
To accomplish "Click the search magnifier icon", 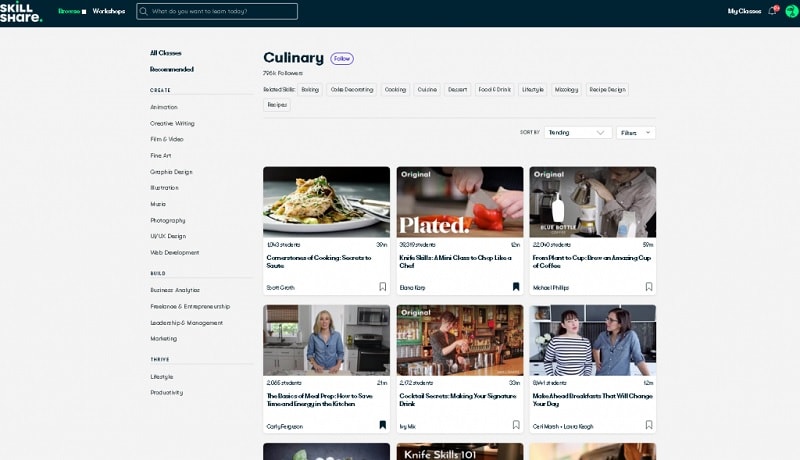I will coord(144,11).
